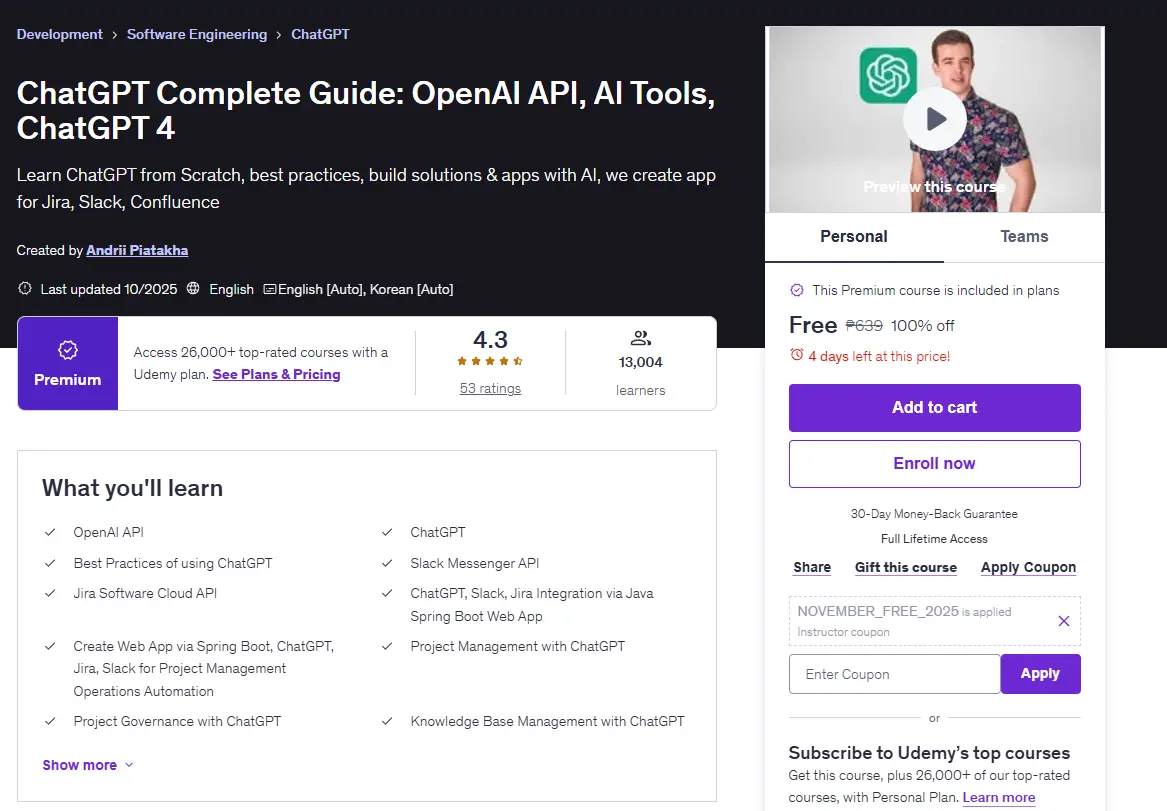Click the 'What you'll learn' heading
The image size is (1167, 811).
point(132,488)
